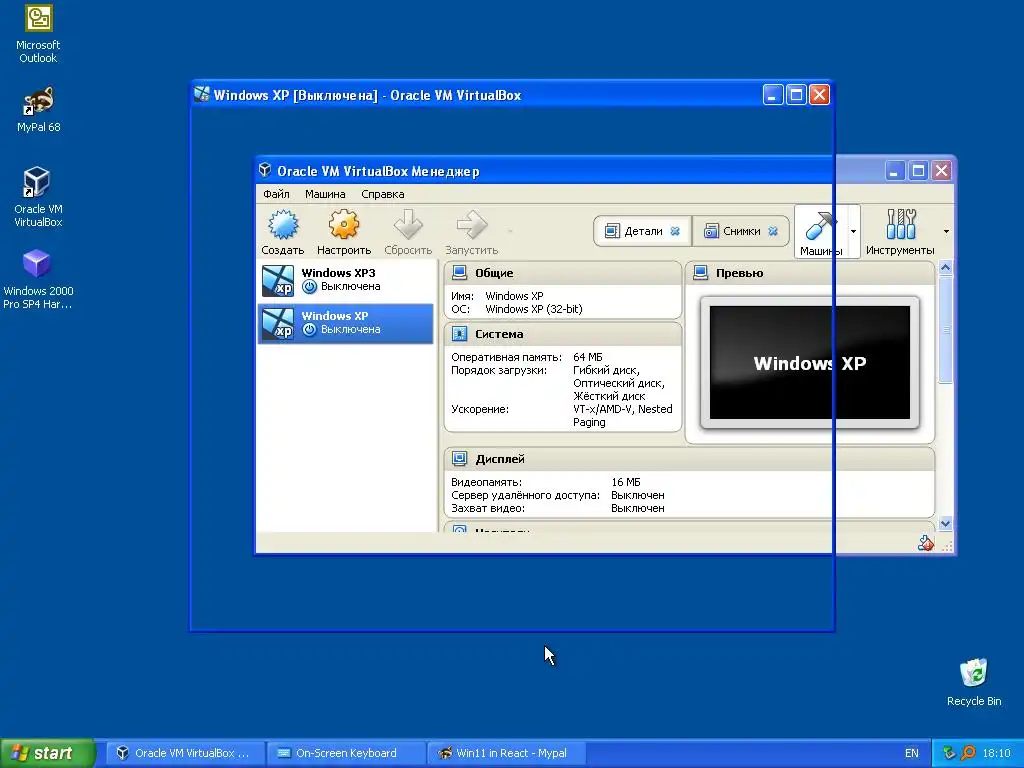Click the EN language indicator
The height and width of the screenshot is (768, 1024).
(x=912, y=753)
